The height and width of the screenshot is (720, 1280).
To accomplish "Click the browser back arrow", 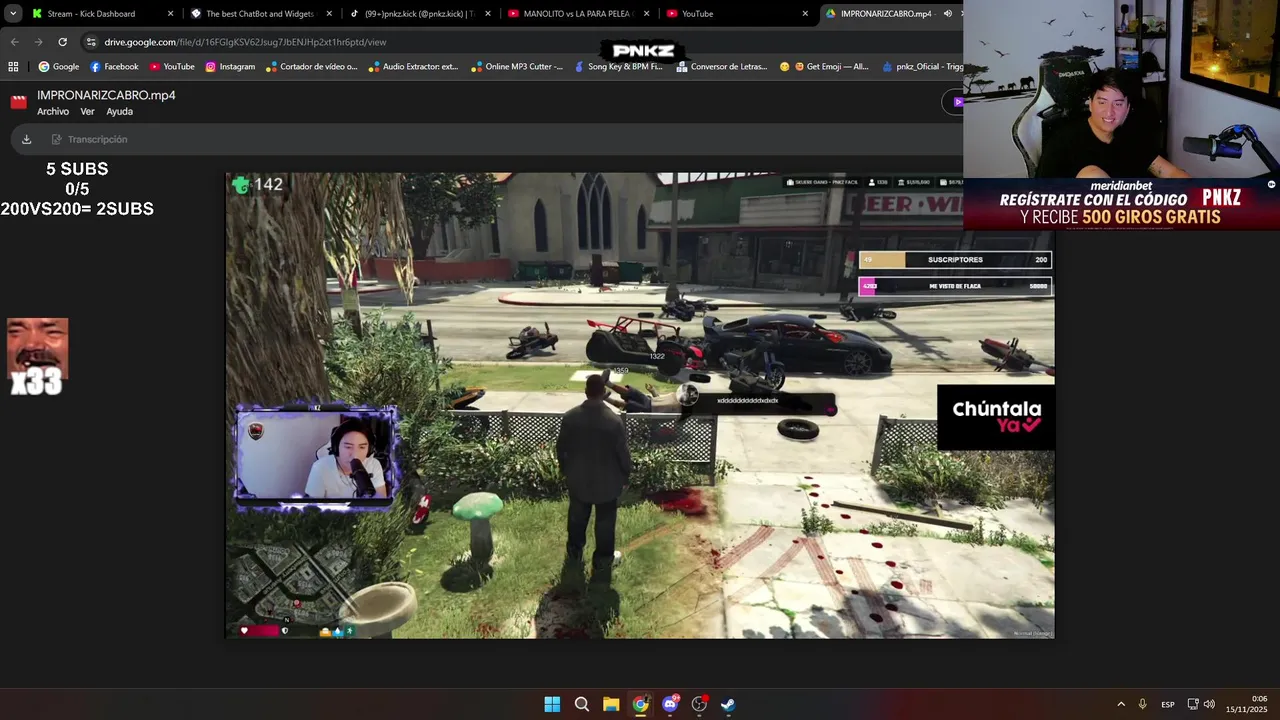I will click(x=14, y=42).
